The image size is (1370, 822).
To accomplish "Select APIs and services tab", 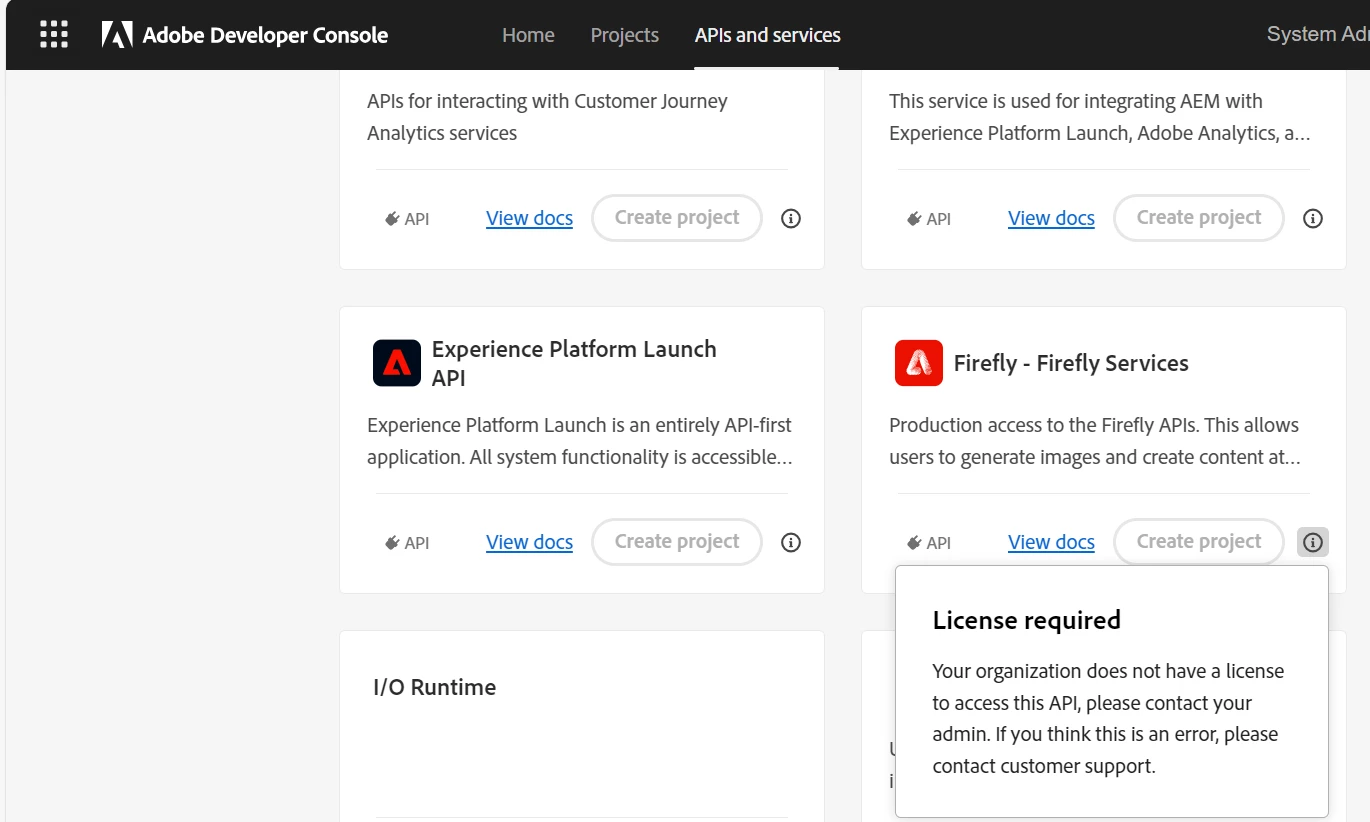I will [768, 35].
